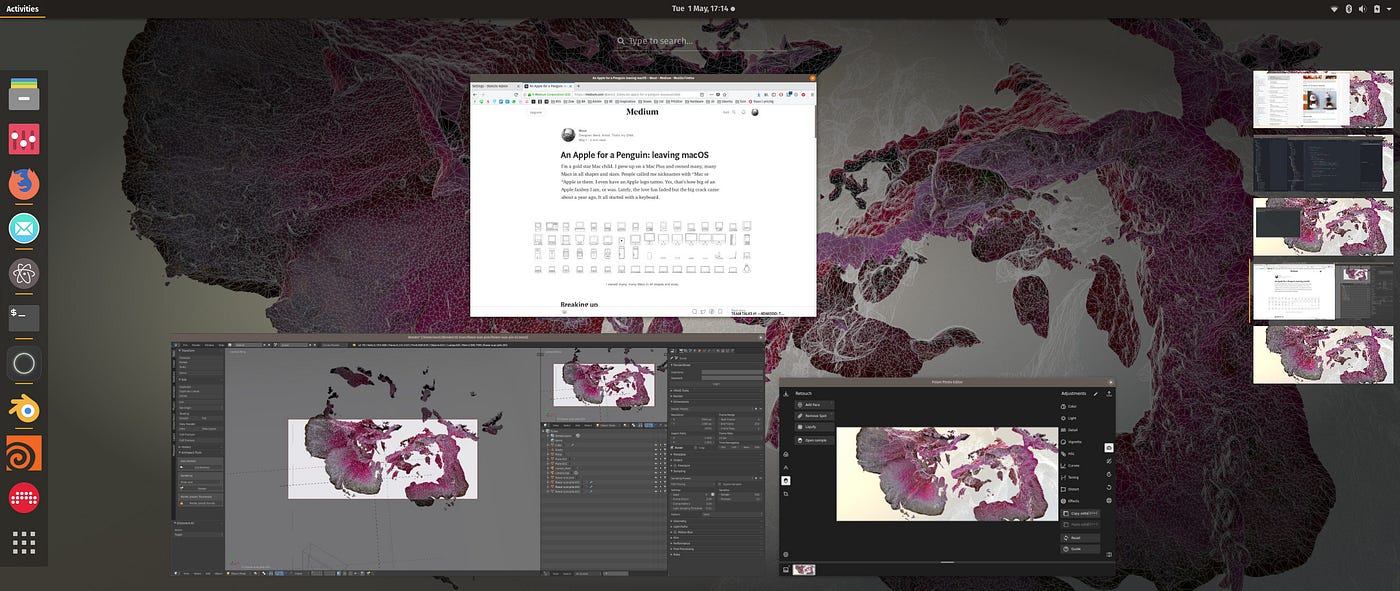
Task: Click Add Face in Polarr Retouch panel
Action: 814,405
